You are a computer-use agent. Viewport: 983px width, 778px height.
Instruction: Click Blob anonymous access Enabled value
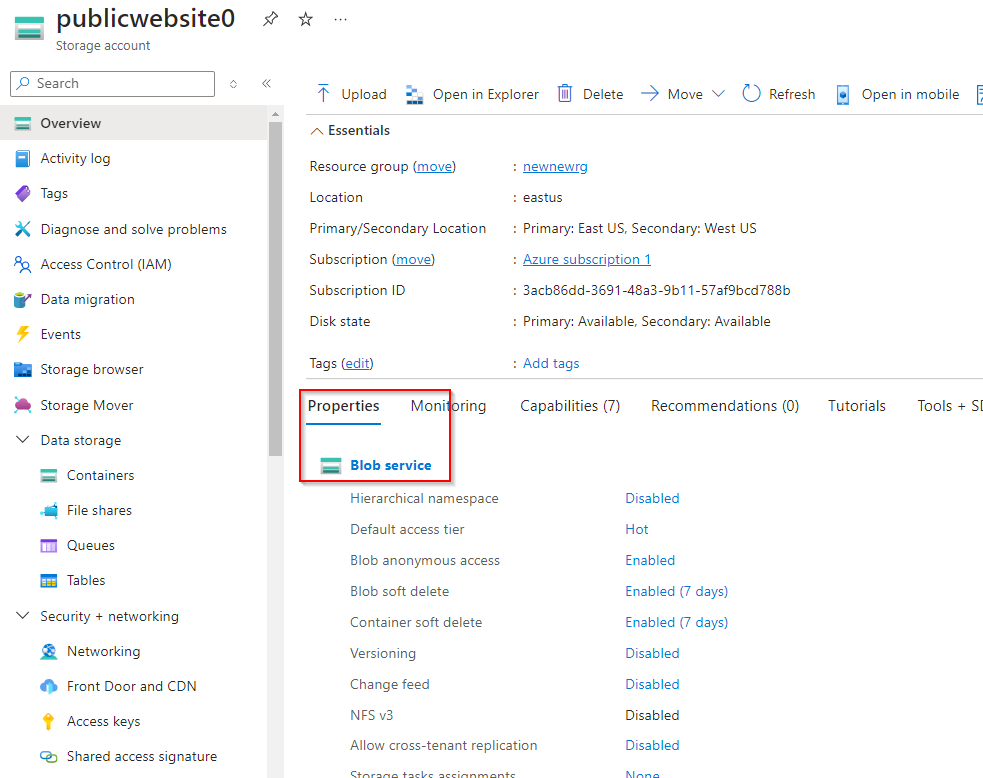click(650, 560)
